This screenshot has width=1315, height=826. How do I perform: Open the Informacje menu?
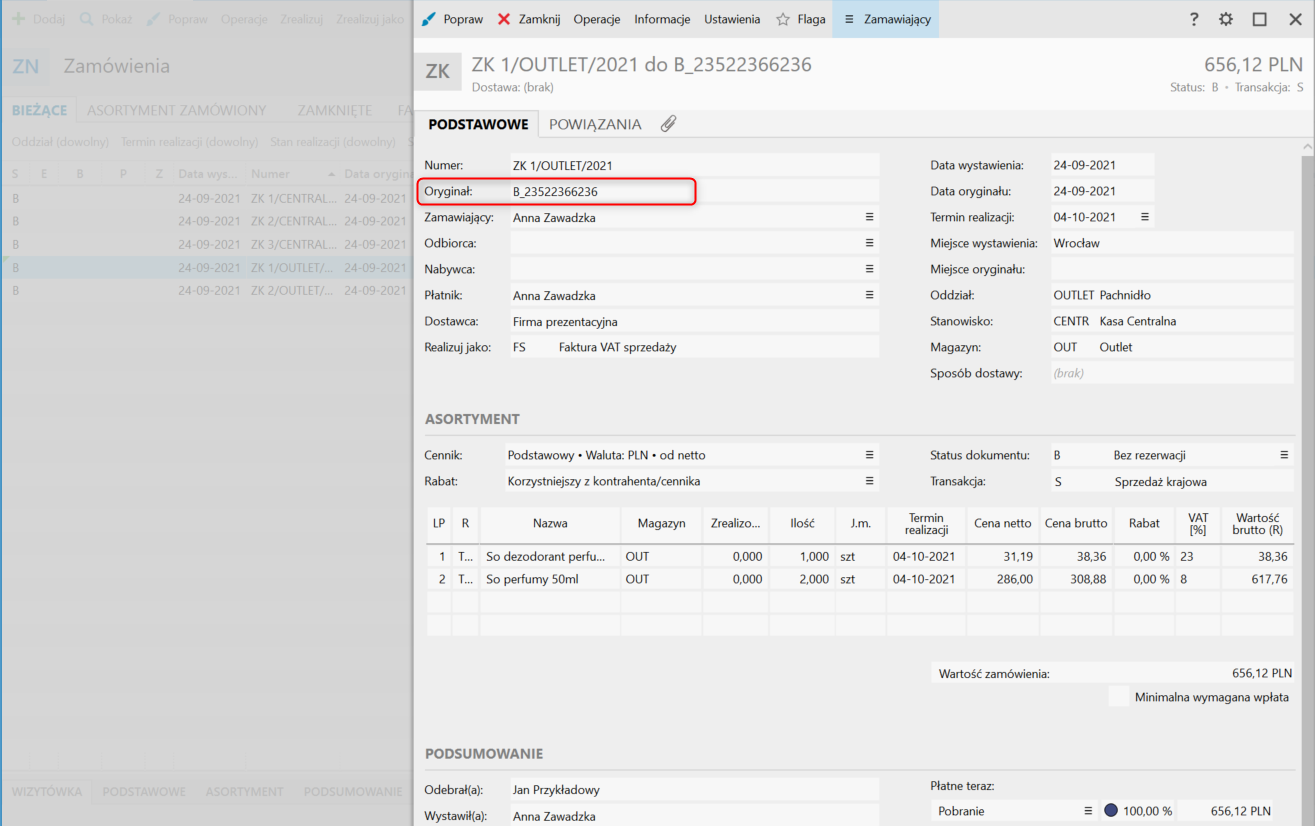tap(662, 19)
